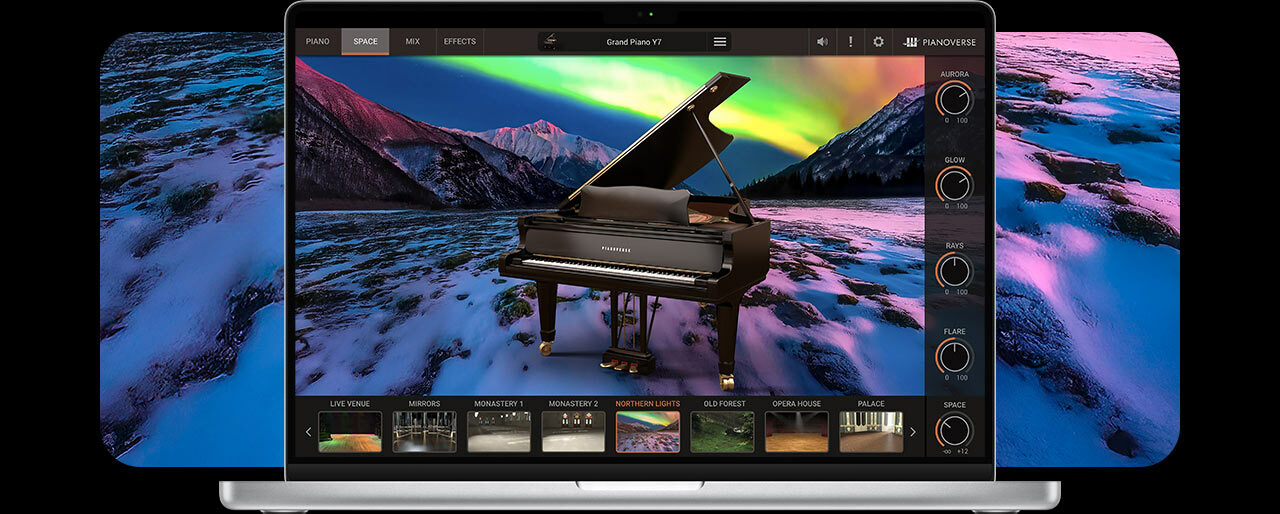Select the Old Forest space thumbnail
1280x514 pixels.
[x=722, y=432]
